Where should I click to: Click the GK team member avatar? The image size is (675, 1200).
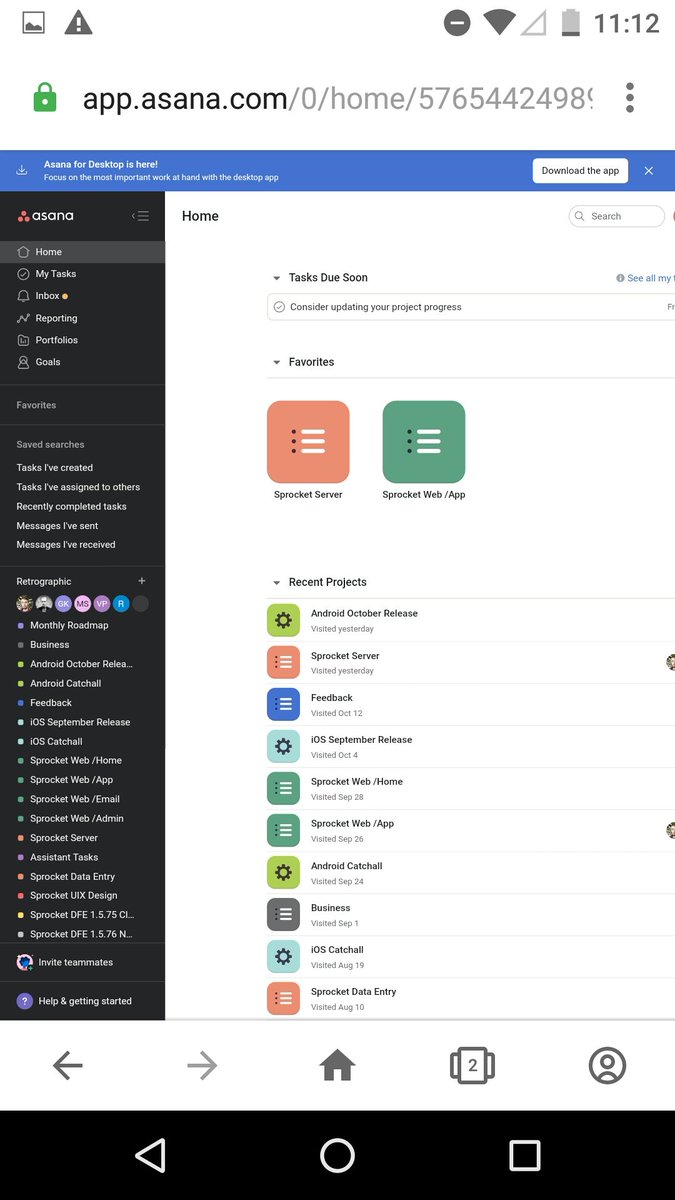[x=63, y=604]
